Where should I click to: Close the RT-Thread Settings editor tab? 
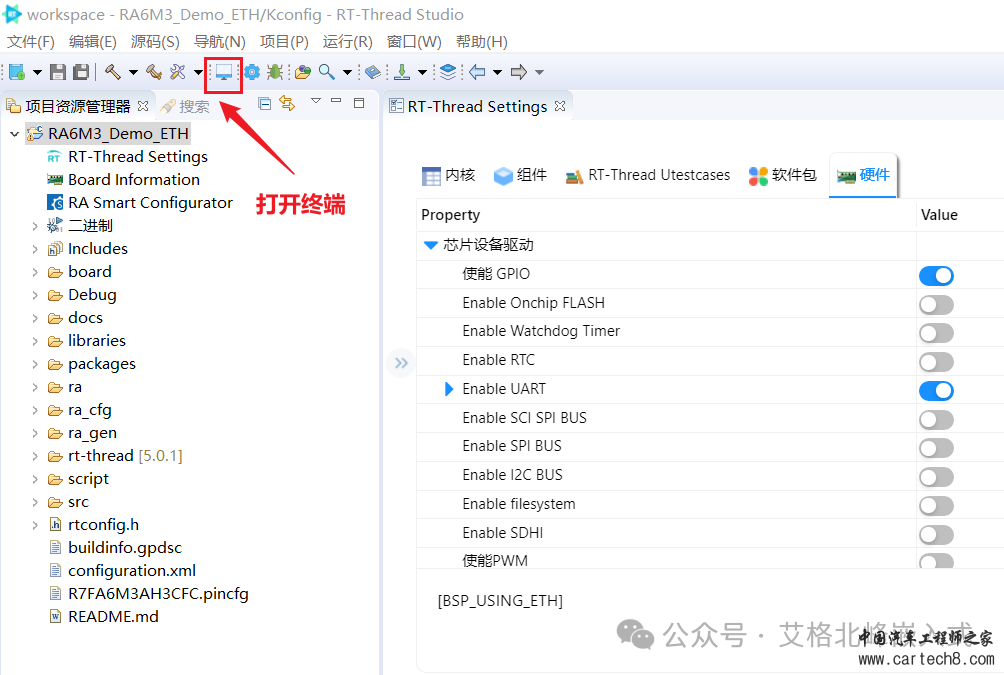[x=560, y=106]
